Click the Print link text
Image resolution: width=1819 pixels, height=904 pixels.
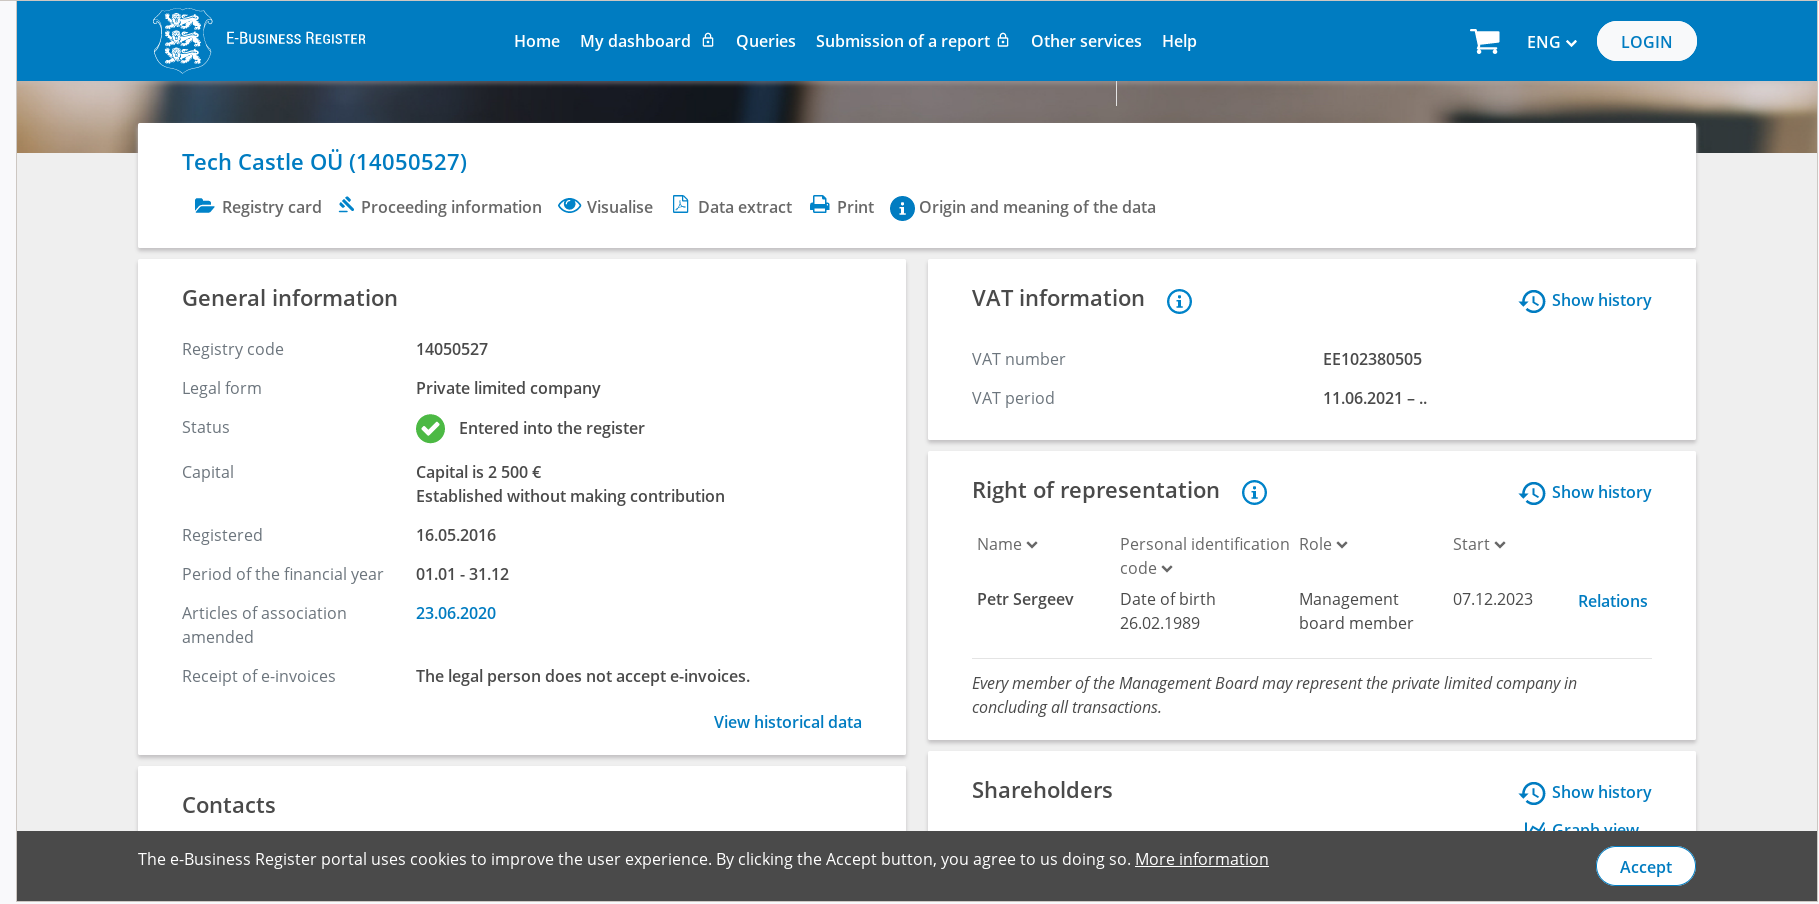coord(855,207)
